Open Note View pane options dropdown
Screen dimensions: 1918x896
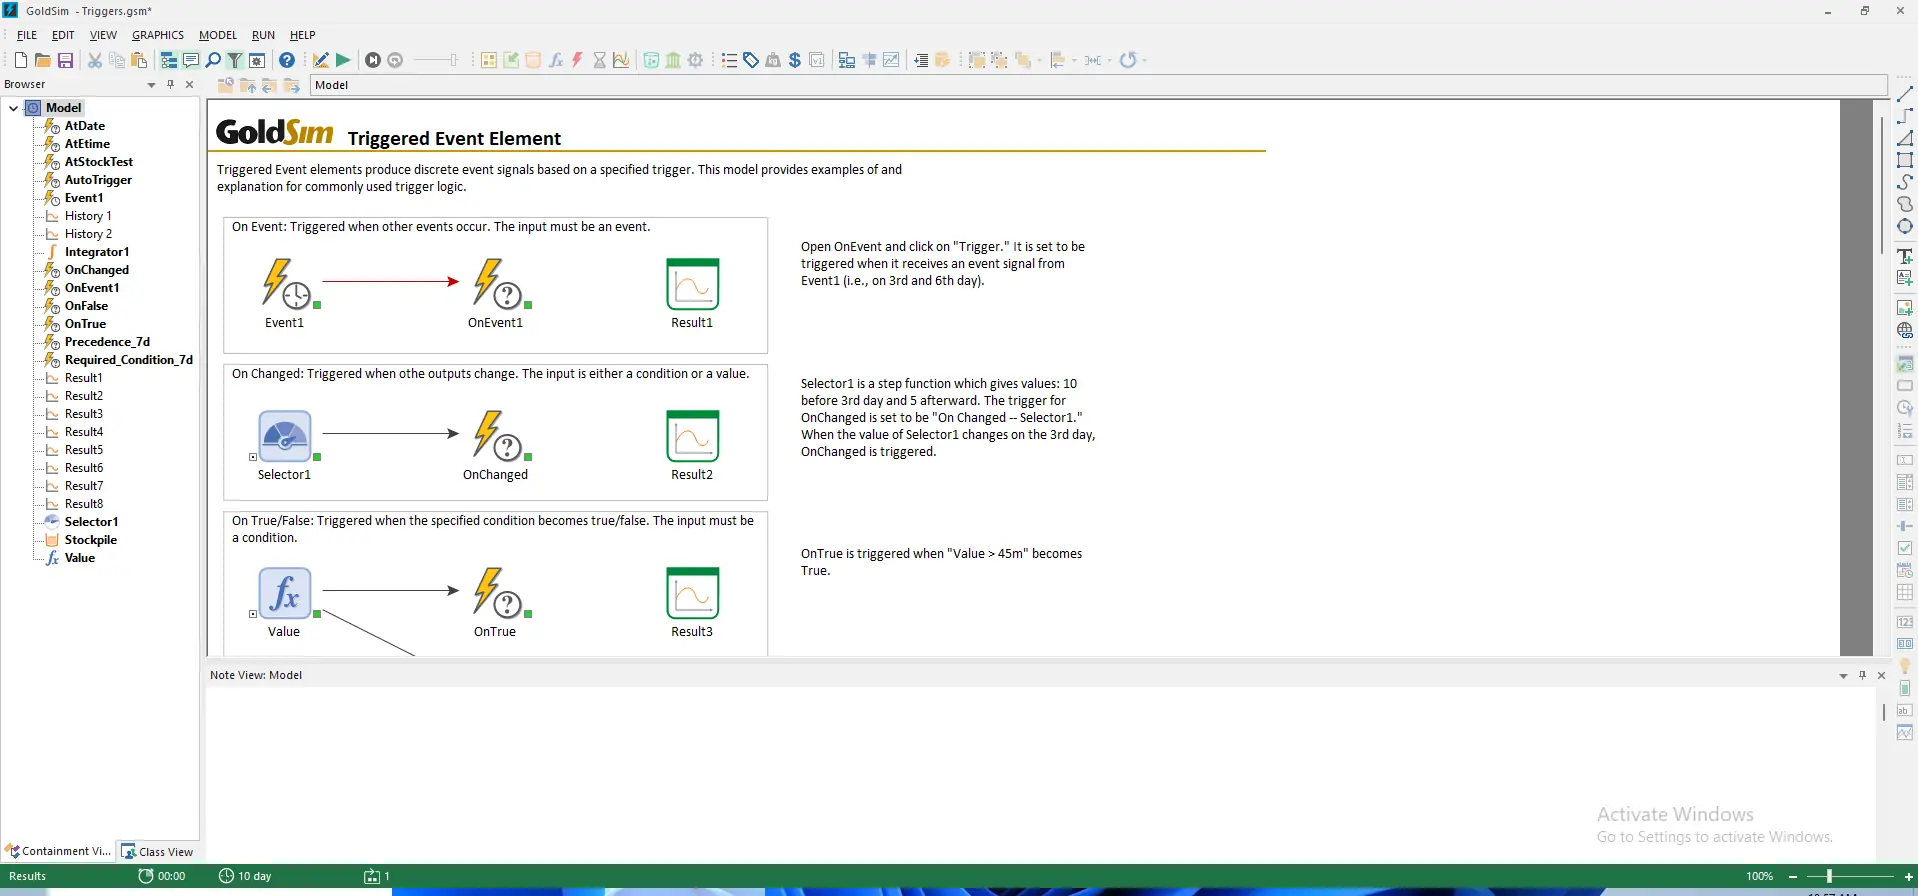1843,676
